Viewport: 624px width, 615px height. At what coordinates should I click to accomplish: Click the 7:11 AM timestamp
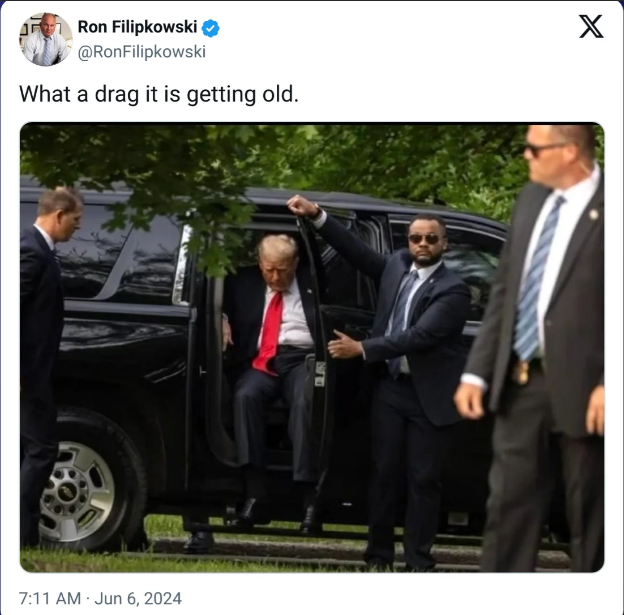pyautogui.click(x=50, y=598)
